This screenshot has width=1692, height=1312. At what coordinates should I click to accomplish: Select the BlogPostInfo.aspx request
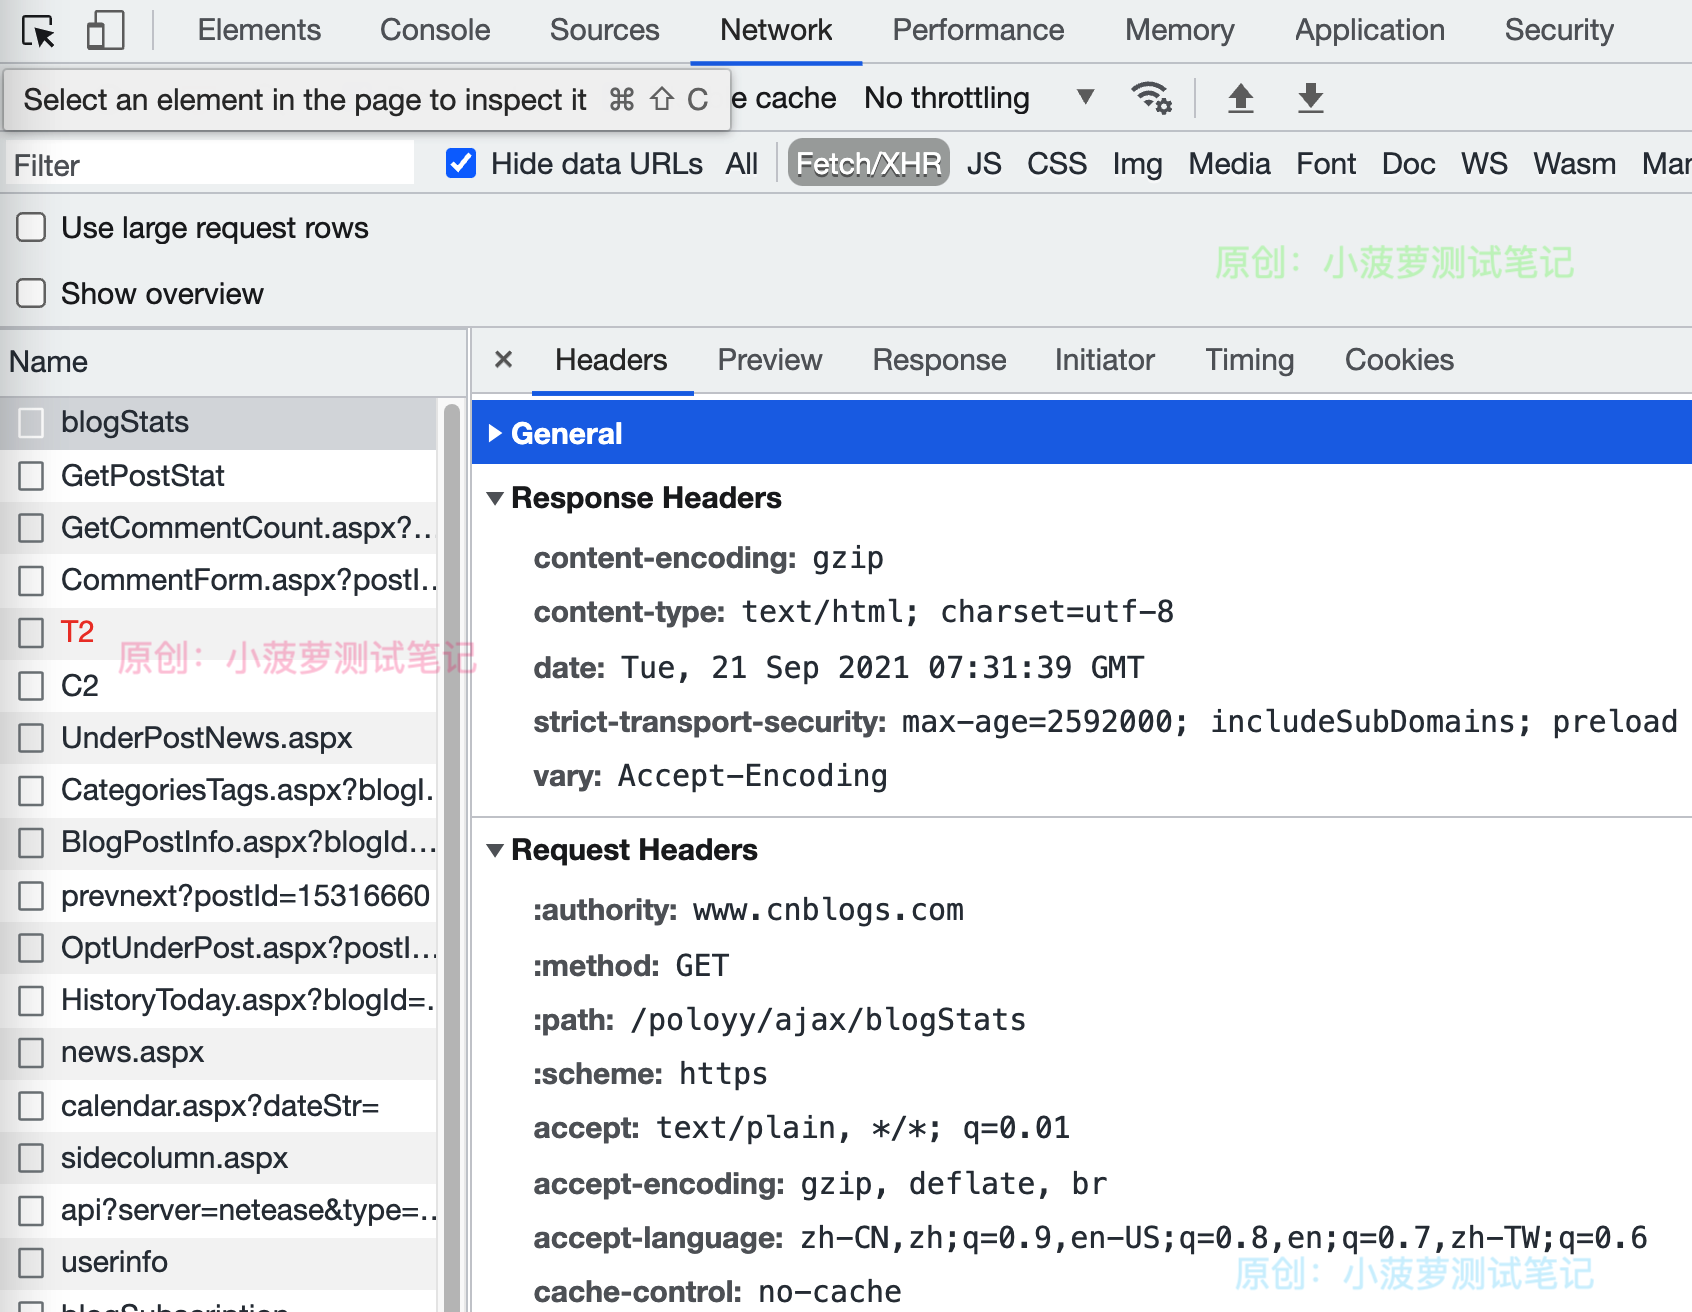pos(218,842)
